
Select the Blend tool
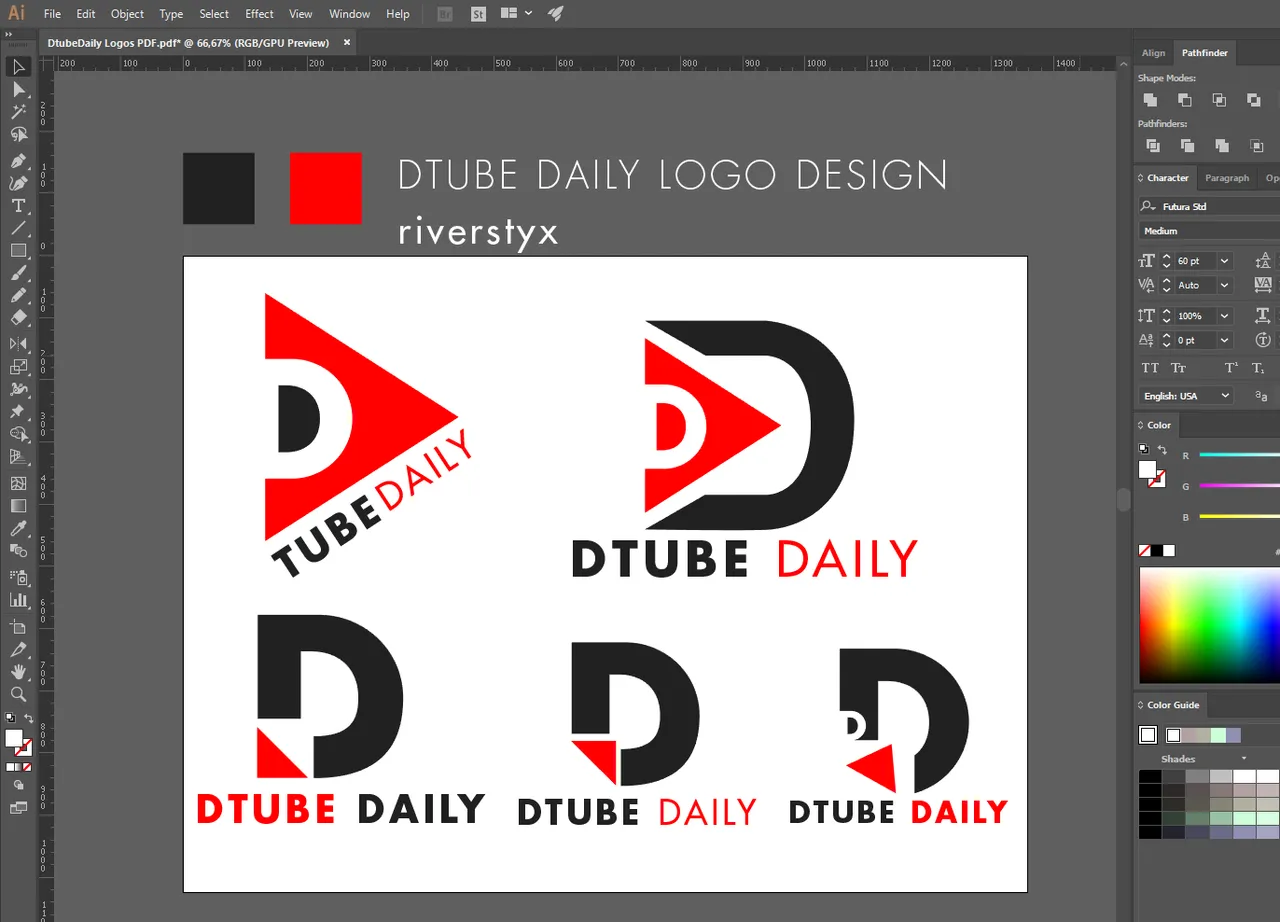[x=18, y=551]
